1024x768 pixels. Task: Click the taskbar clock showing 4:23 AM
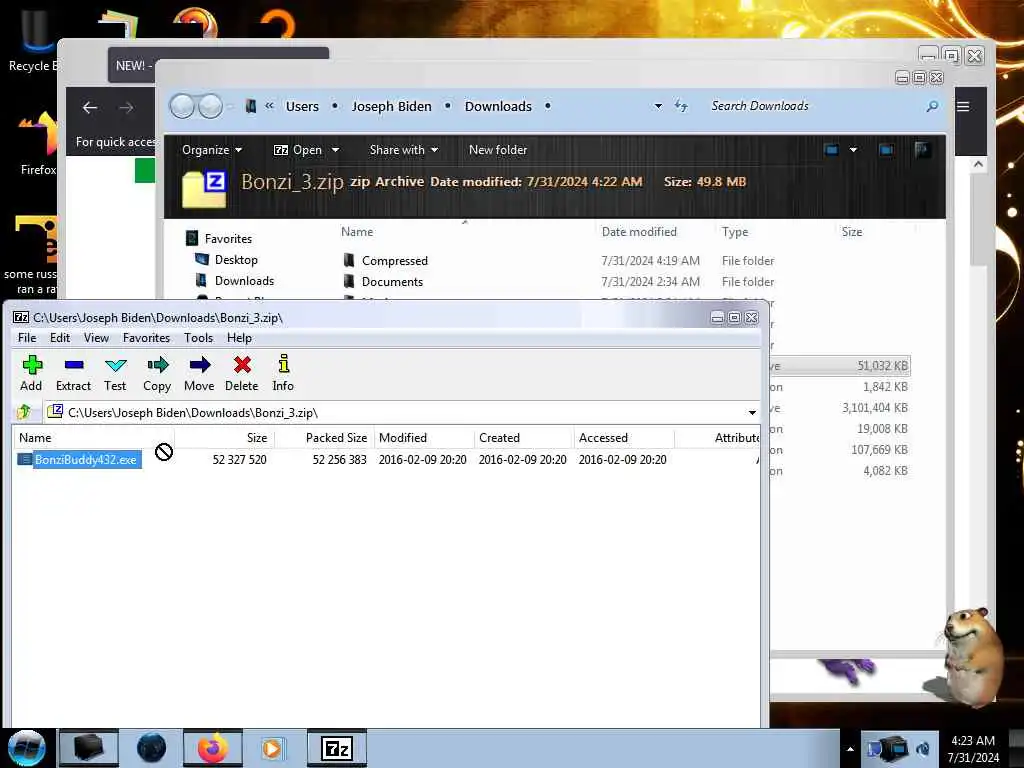(973, 749)
